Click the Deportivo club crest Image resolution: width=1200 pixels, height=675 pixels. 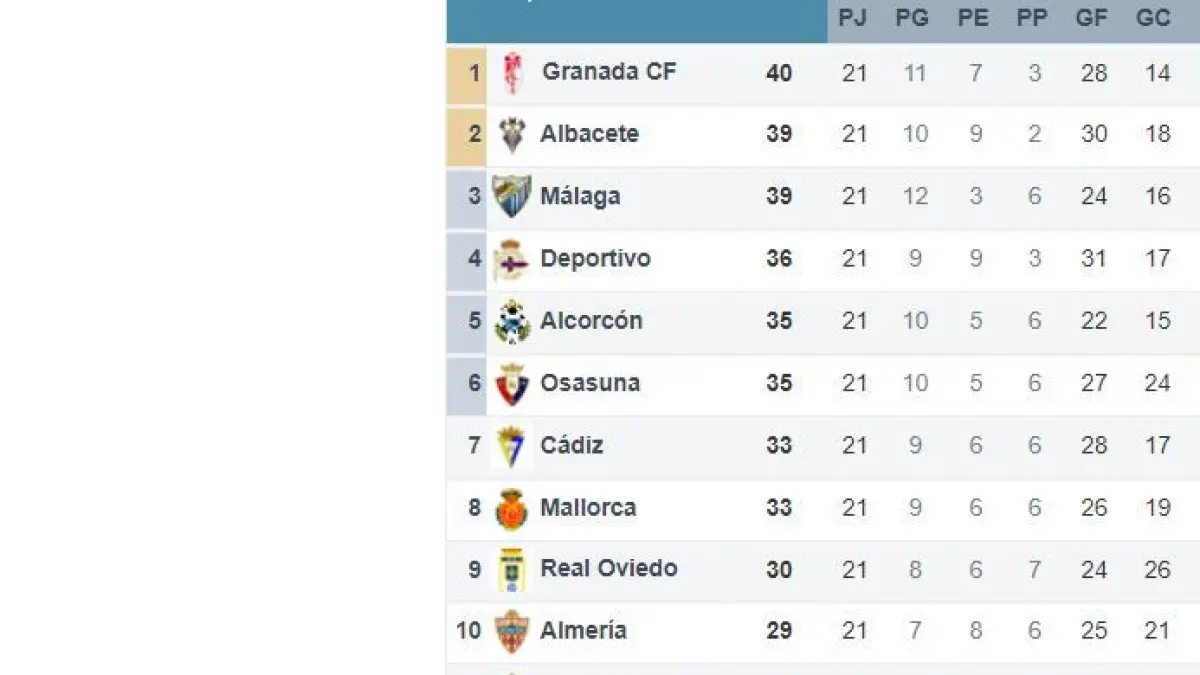[512, 259]
